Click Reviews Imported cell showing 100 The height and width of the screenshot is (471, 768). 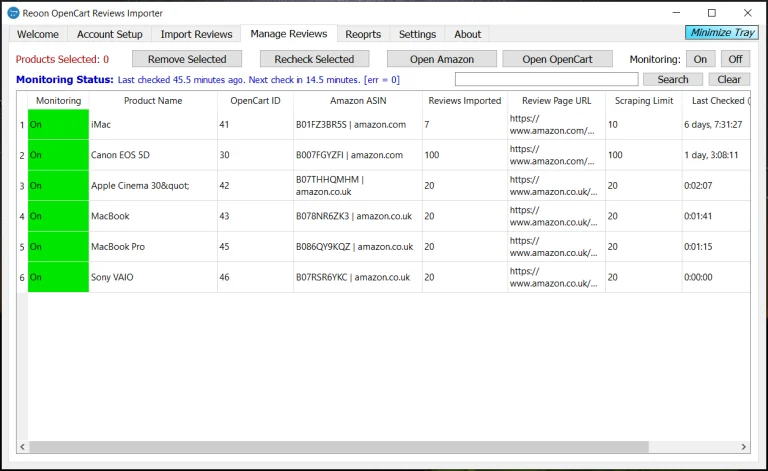tap(465, 155)
